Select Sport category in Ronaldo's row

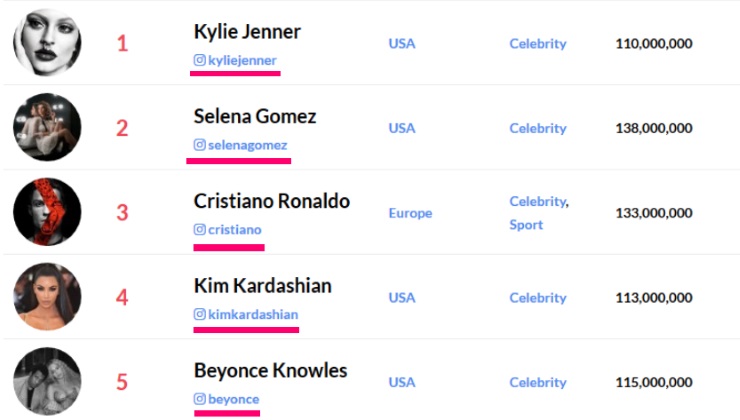tap(526, 225)
